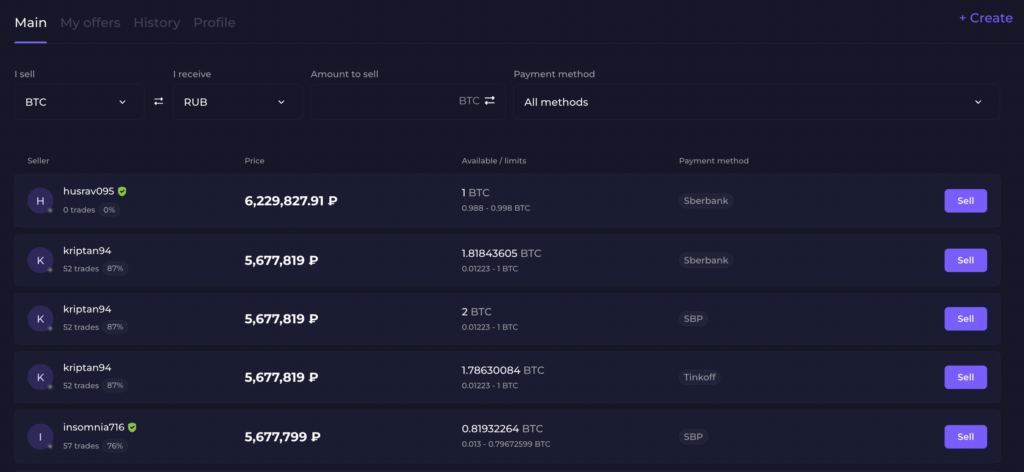Click the 1.81843605 BTC available amount

pyautogui.click(x=502, y=253)
